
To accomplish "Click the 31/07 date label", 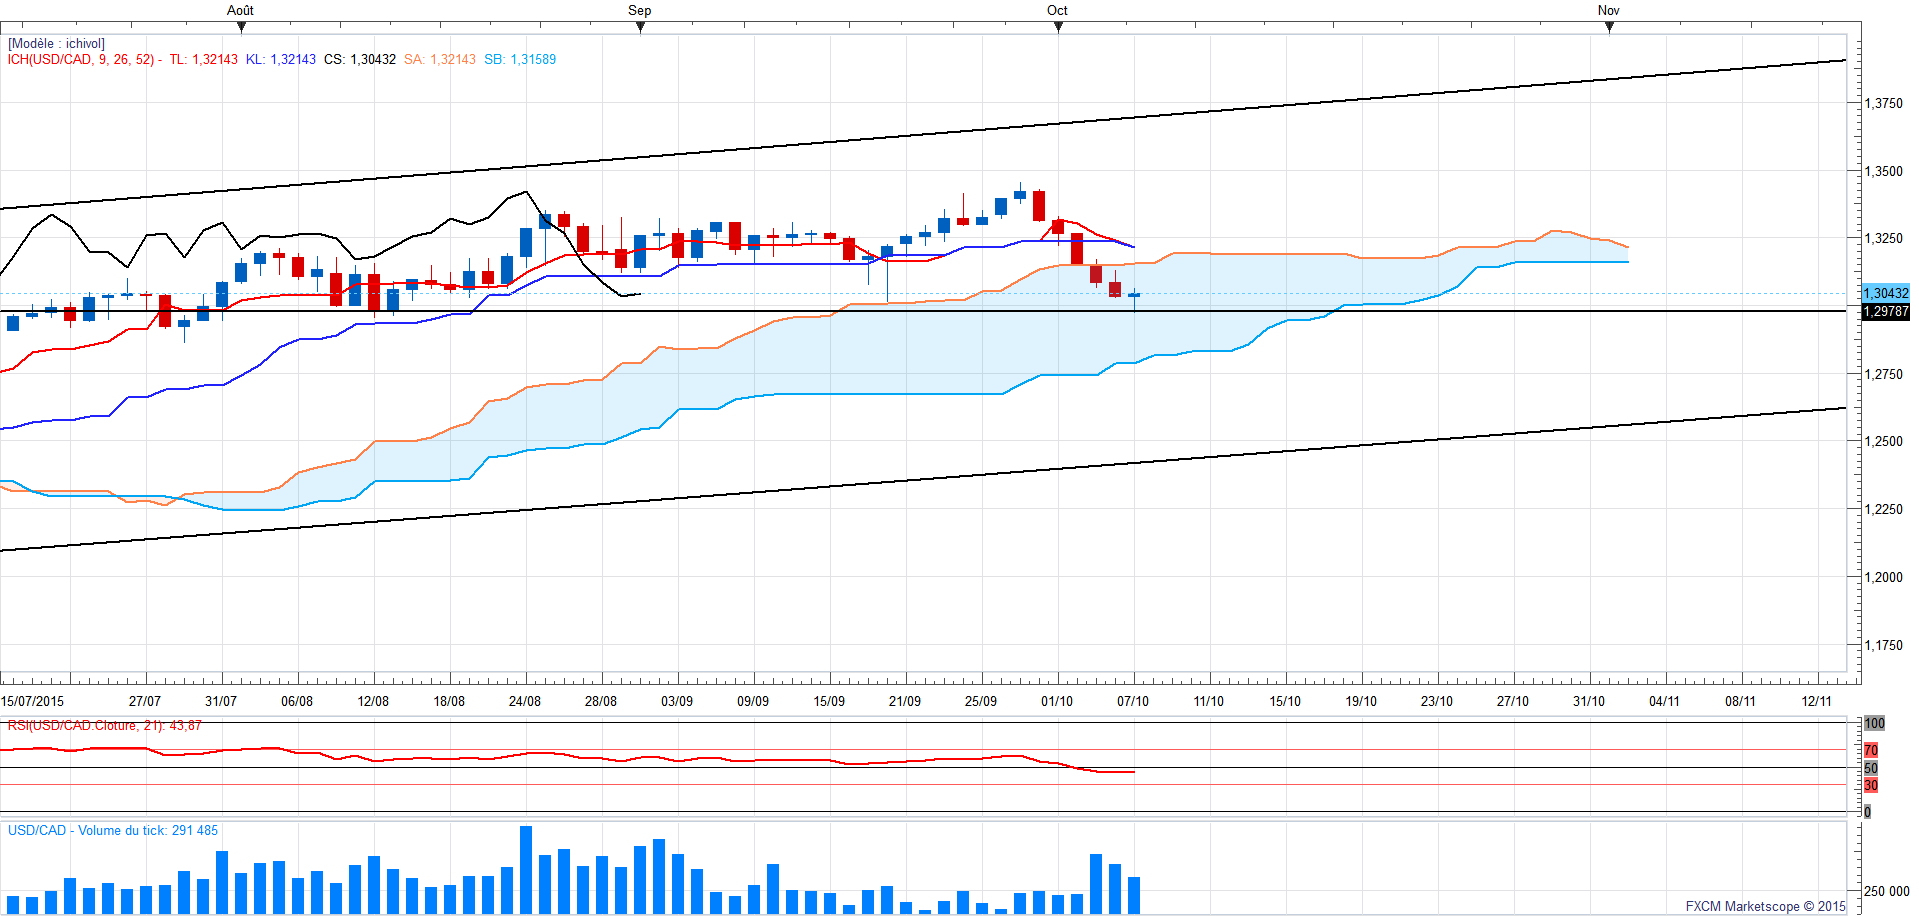I will 221,701.
